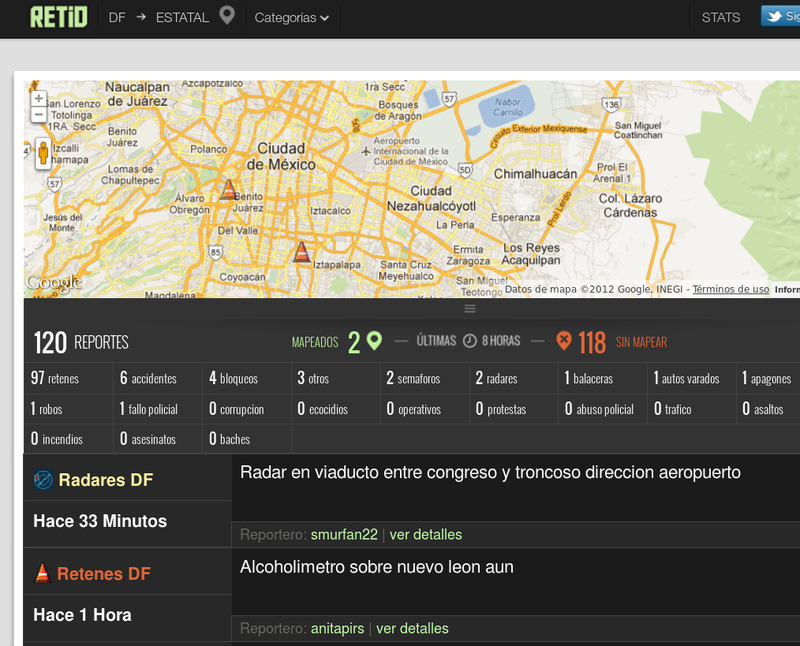Click the Twitter follow button
Image resolution: width=800 pixels, height=646 pixels.
click(x=781, y=16)
